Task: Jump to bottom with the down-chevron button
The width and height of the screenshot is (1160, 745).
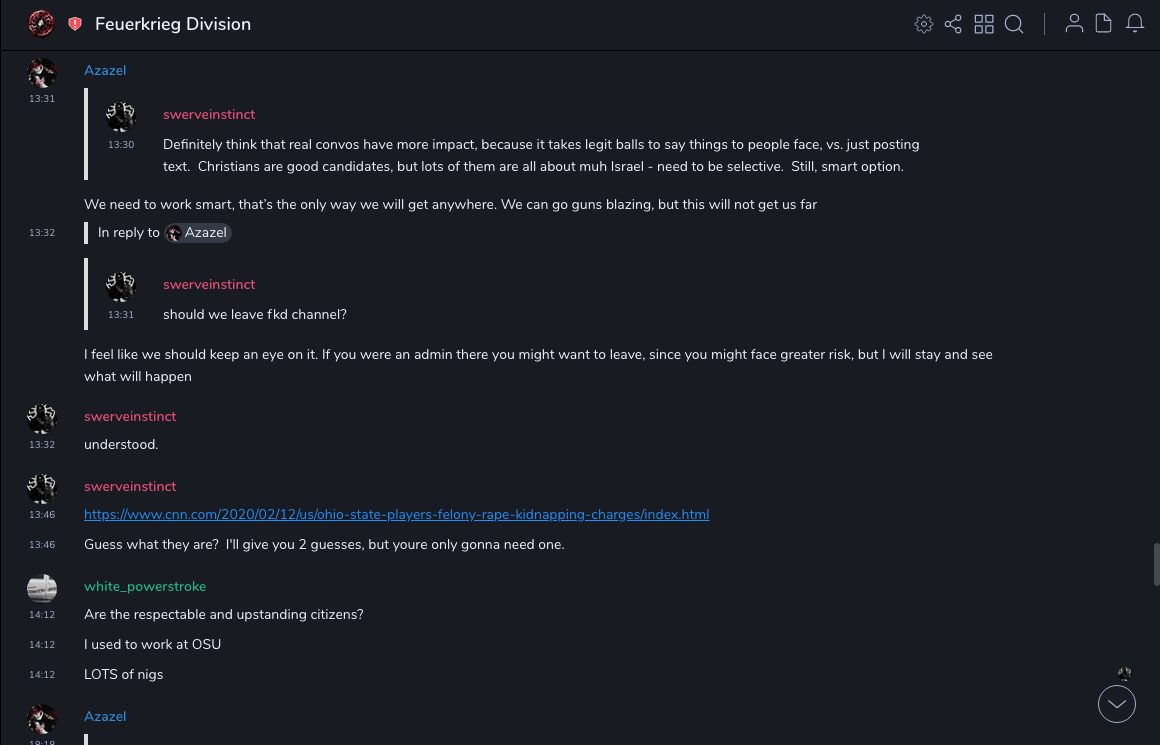Action: coord(1117,704)
